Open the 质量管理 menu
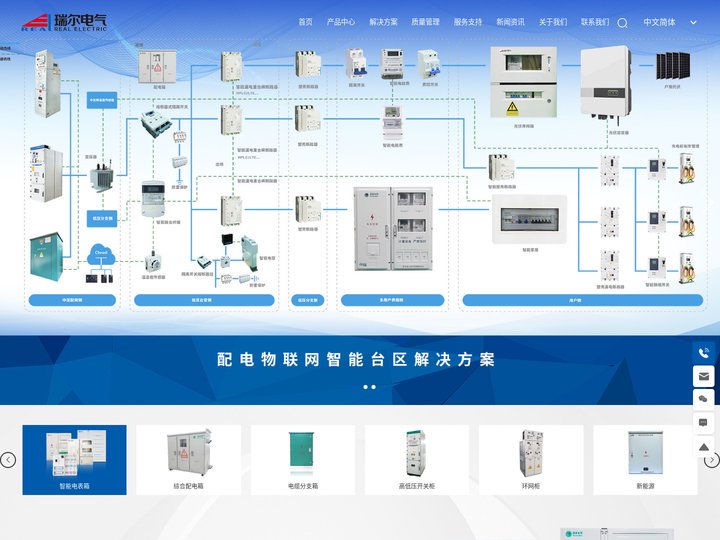720x540 pixels. tap(426, 22)
